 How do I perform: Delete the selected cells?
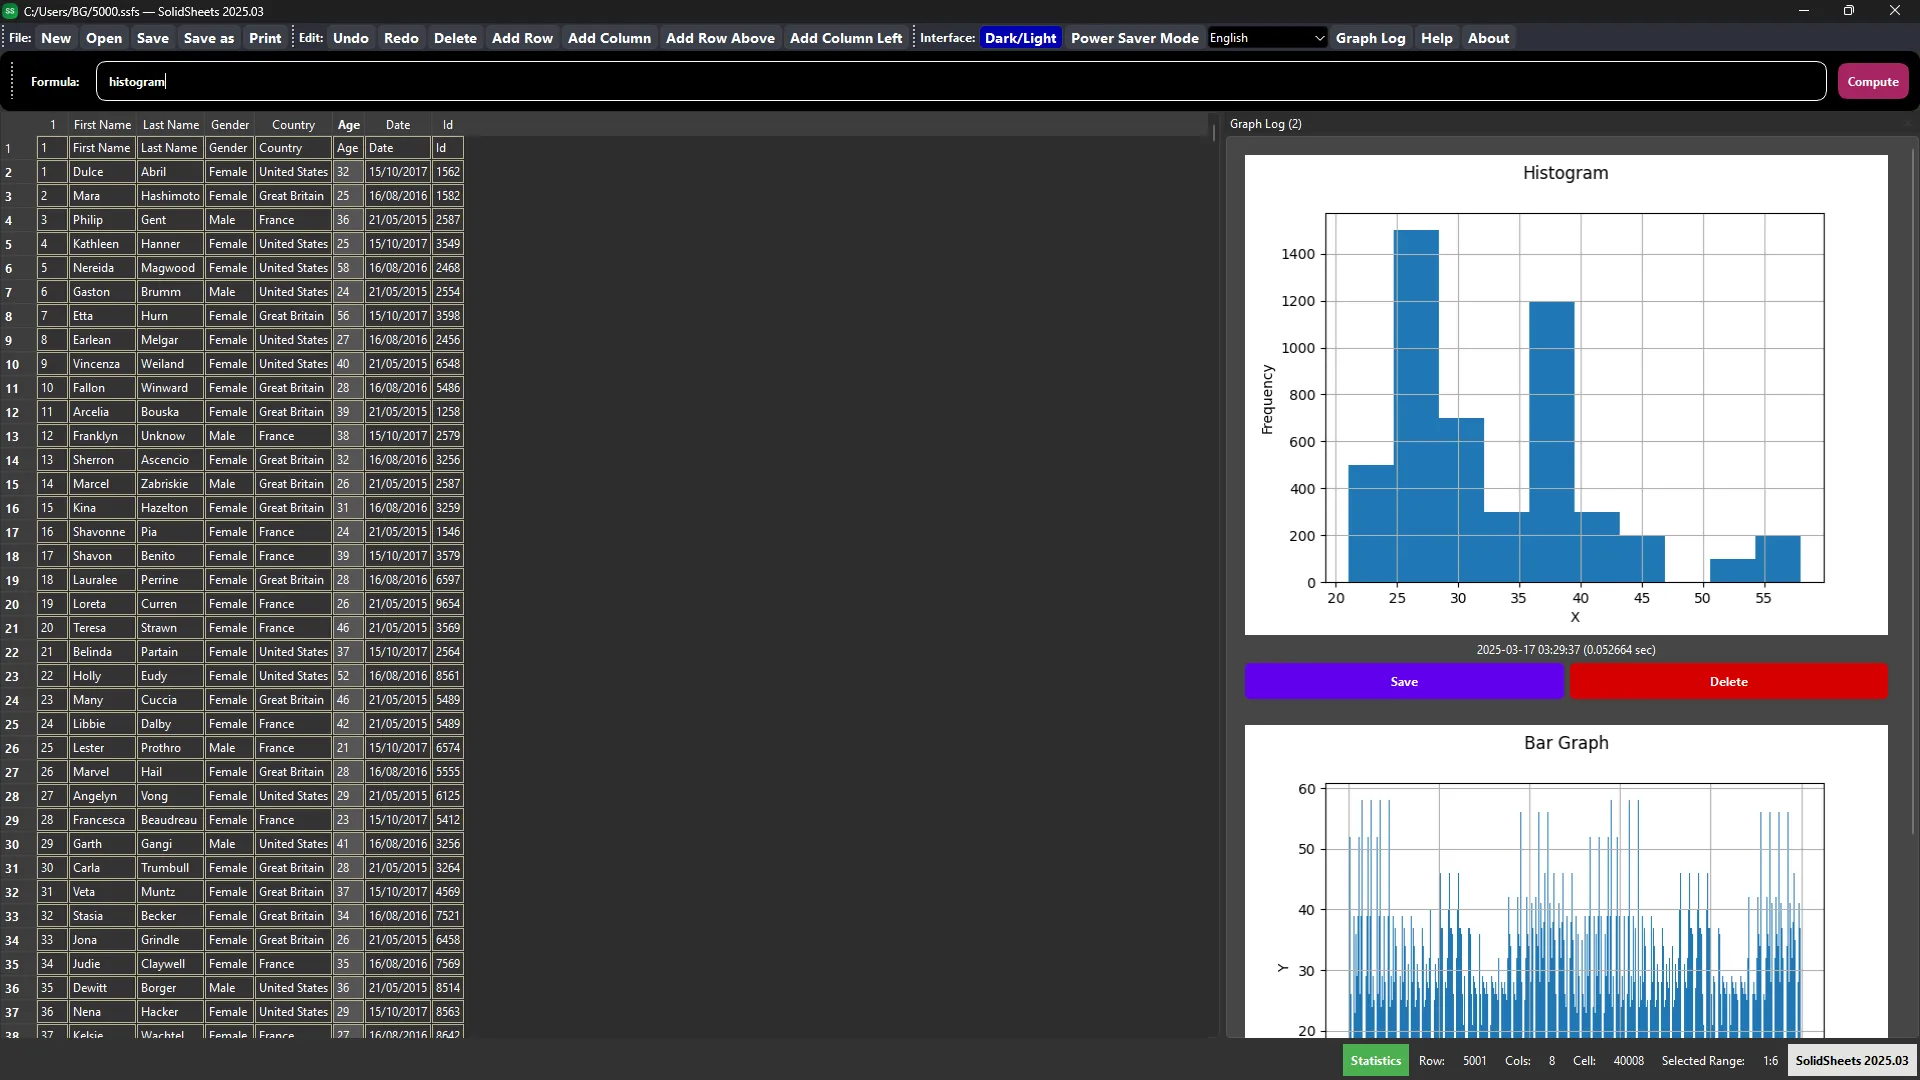pos(455,38)
